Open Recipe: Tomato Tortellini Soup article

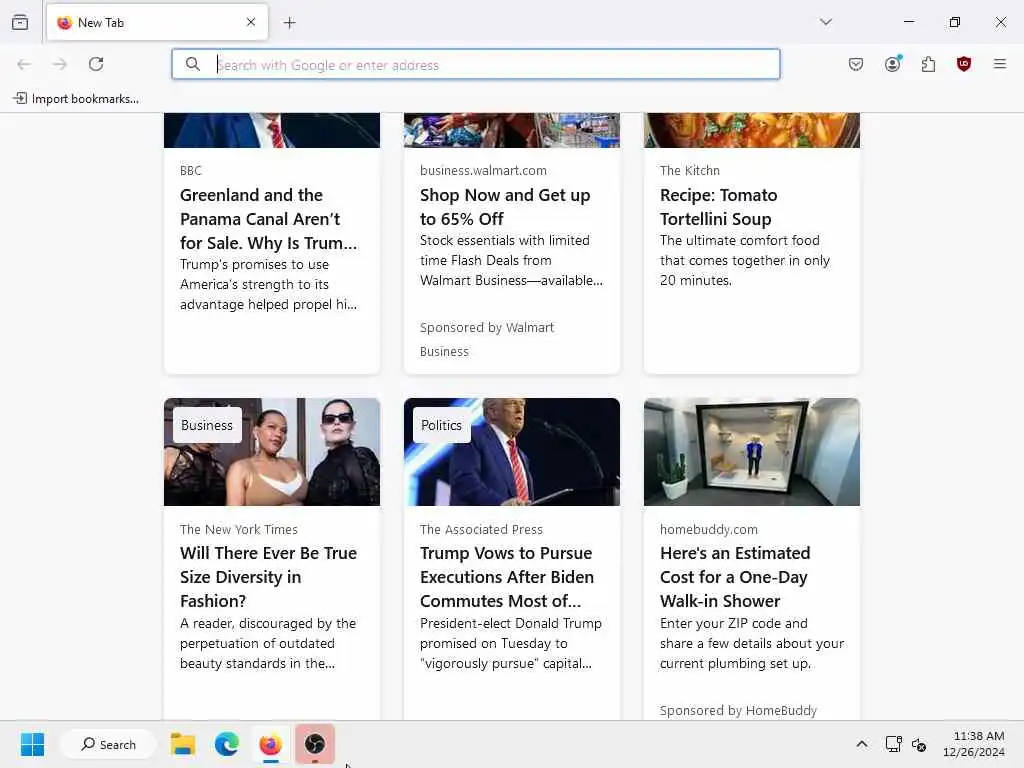click(x=718, y=206)
